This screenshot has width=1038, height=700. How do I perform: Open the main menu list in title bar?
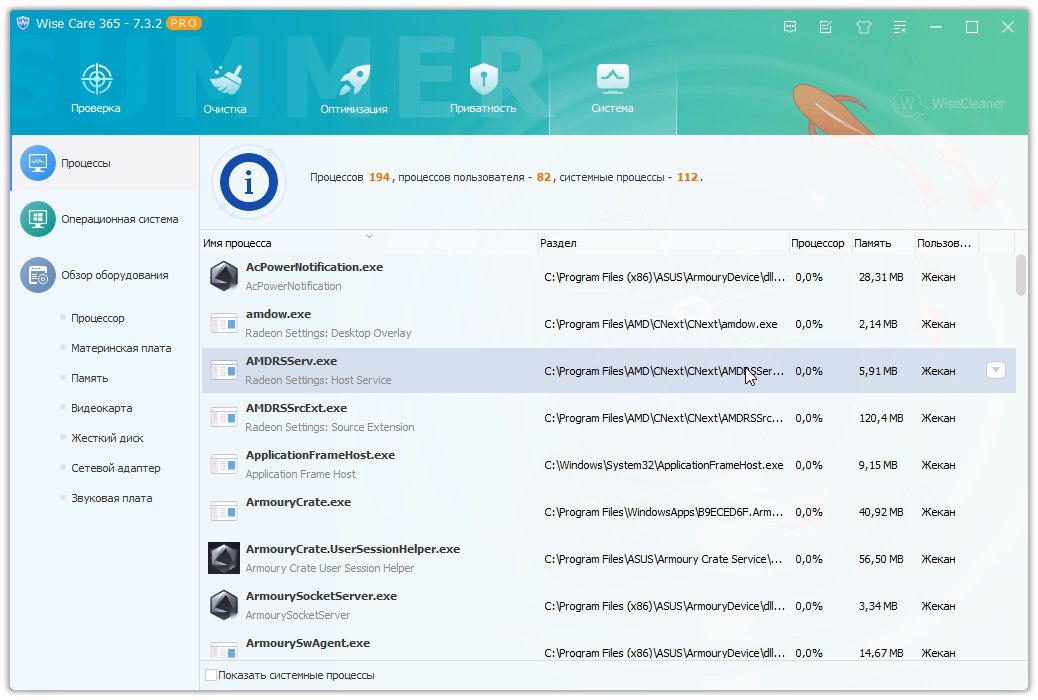(x=900, y=27)
